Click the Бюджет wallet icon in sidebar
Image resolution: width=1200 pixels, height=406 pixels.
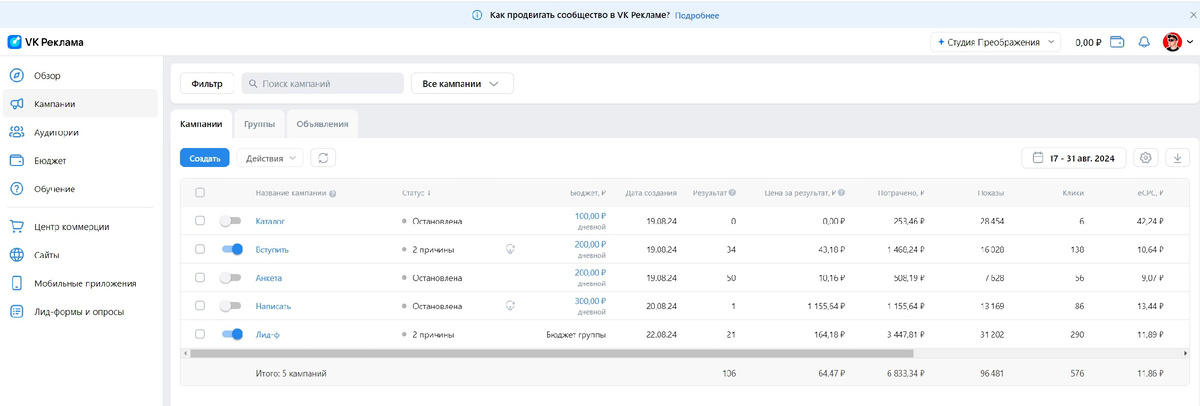pyautogui.click(x=16, y=160)
